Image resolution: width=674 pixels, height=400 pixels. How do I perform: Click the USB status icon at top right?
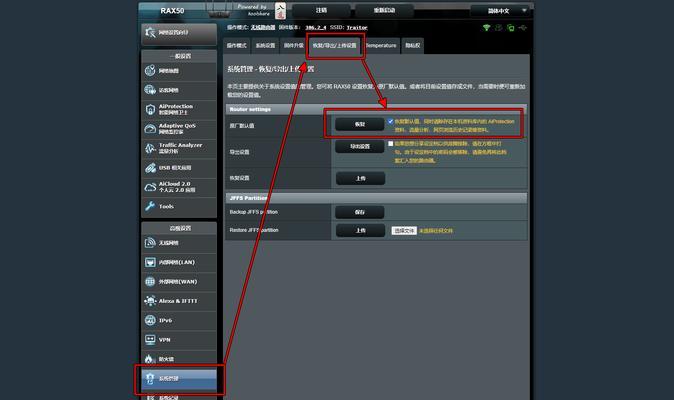[523, 27]
